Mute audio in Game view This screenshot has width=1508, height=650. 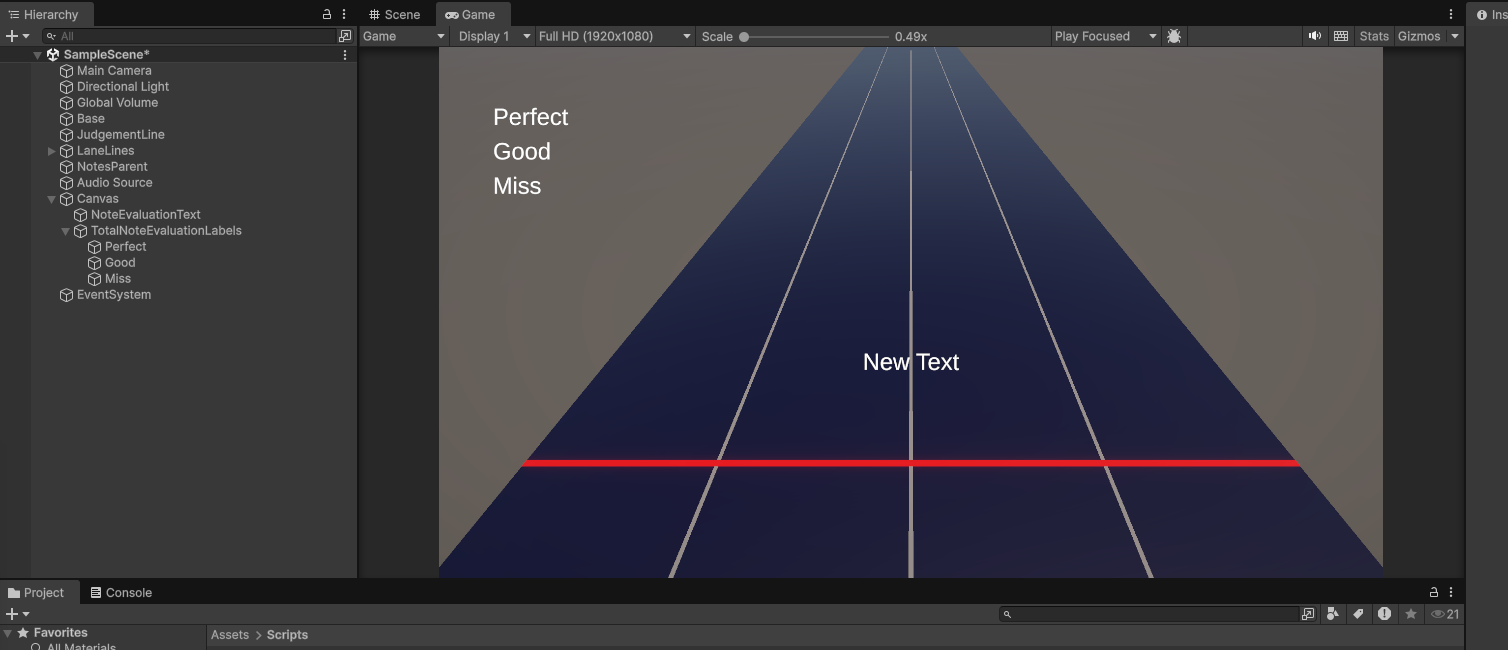1315,36
